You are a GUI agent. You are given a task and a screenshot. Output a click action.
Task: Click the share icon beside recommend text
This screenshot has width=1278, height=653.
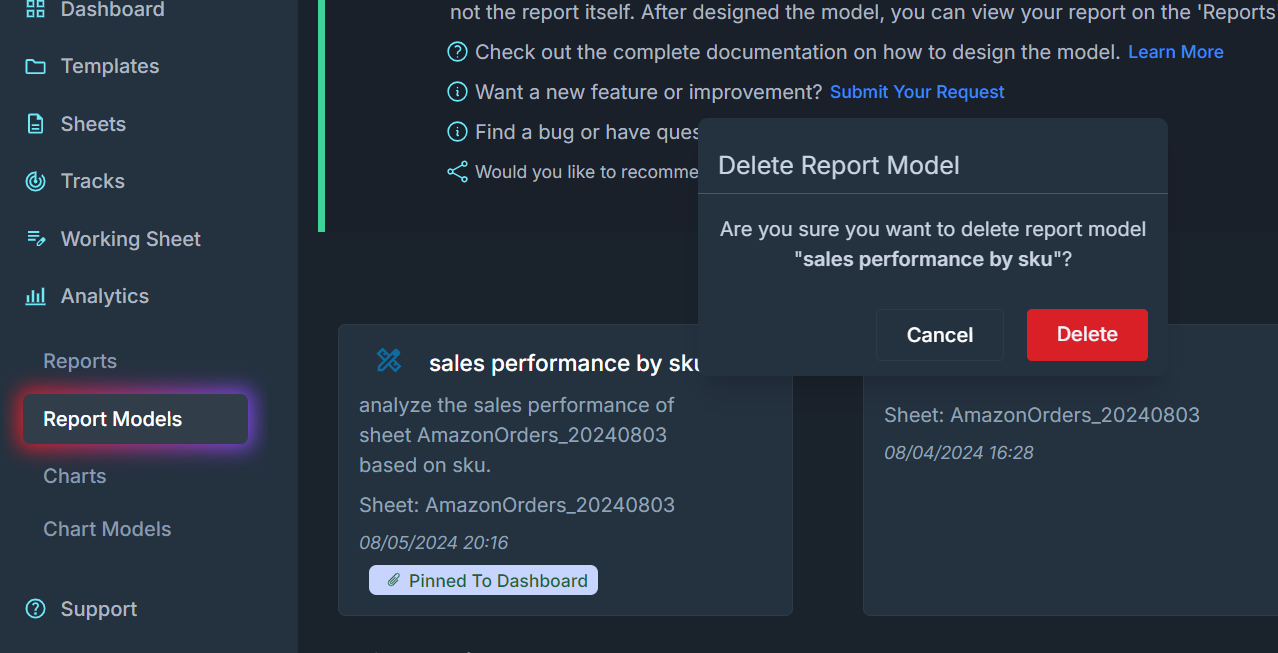tap(457, 172)
